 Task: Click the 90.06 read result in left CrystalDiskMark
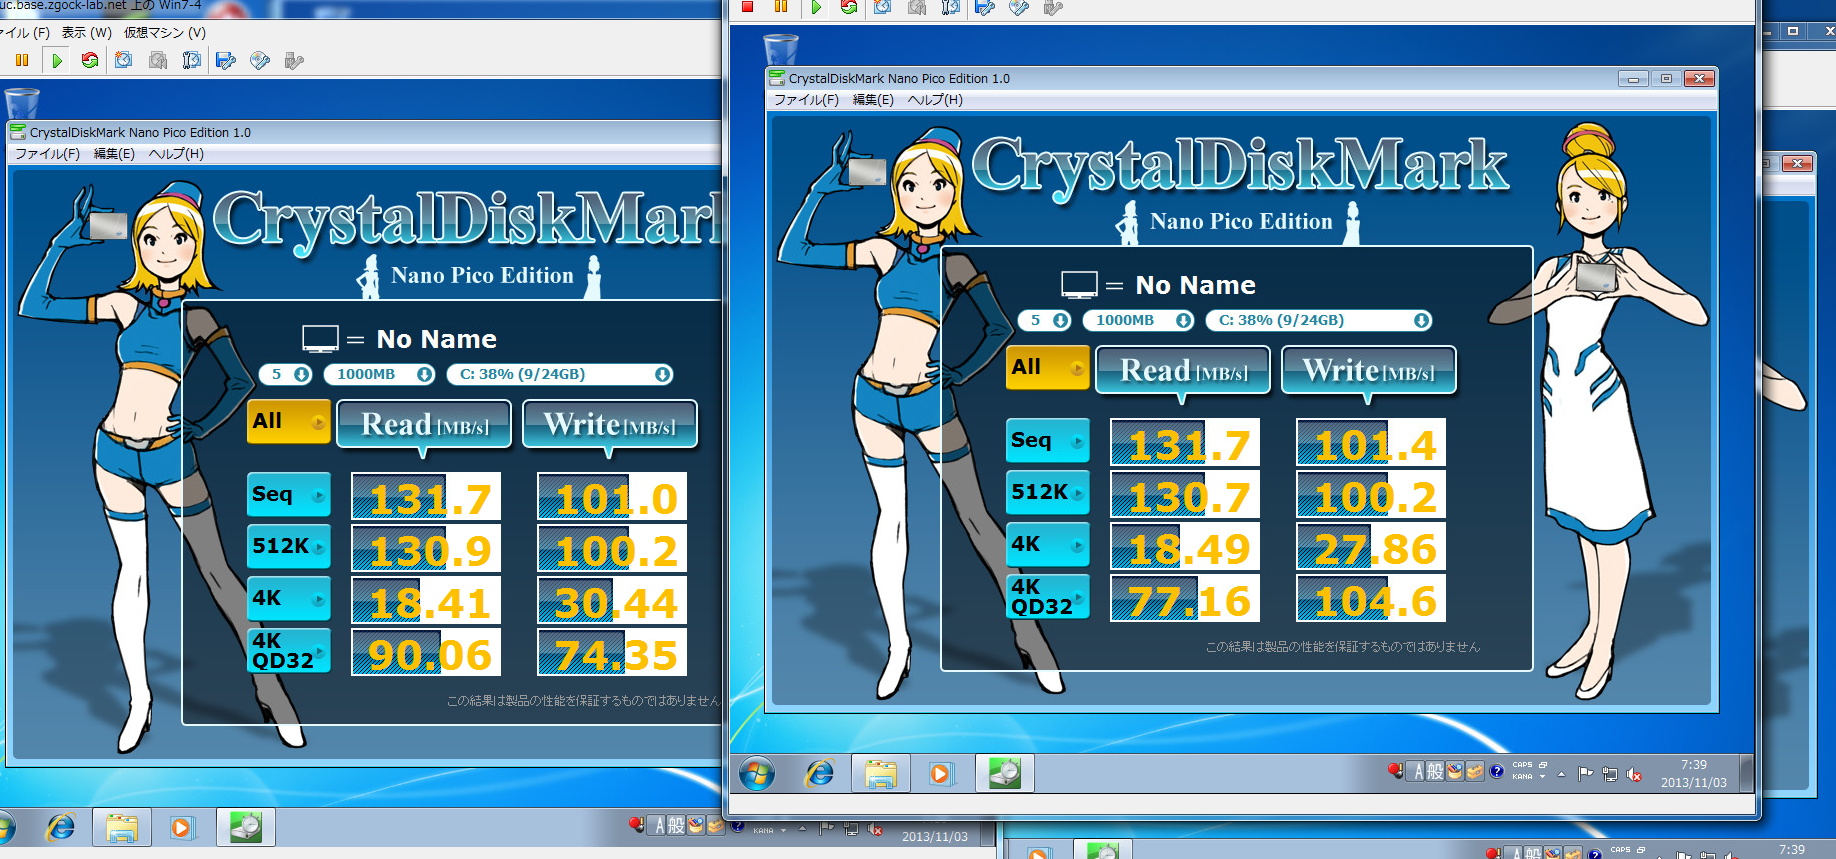[x=426, y=652]
